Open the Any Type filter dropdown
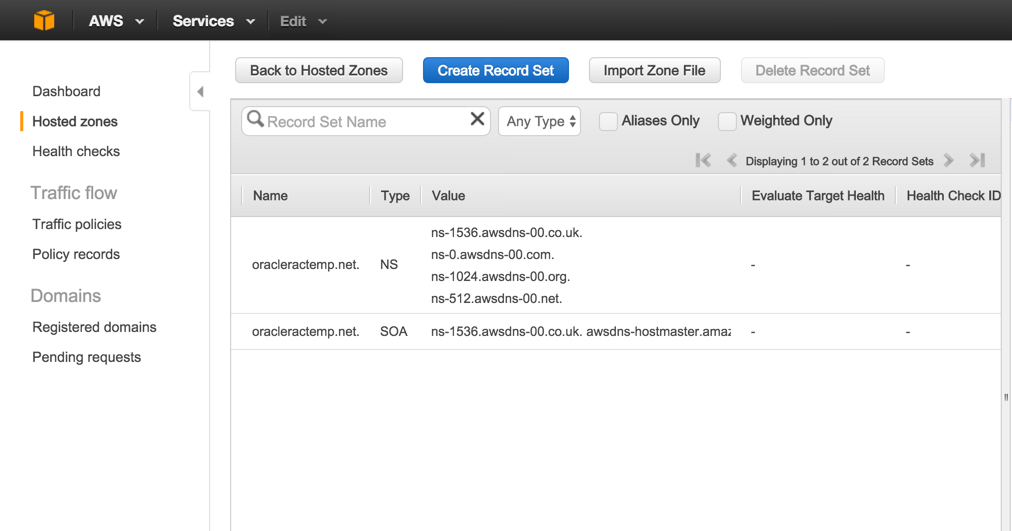 point(540,121)
